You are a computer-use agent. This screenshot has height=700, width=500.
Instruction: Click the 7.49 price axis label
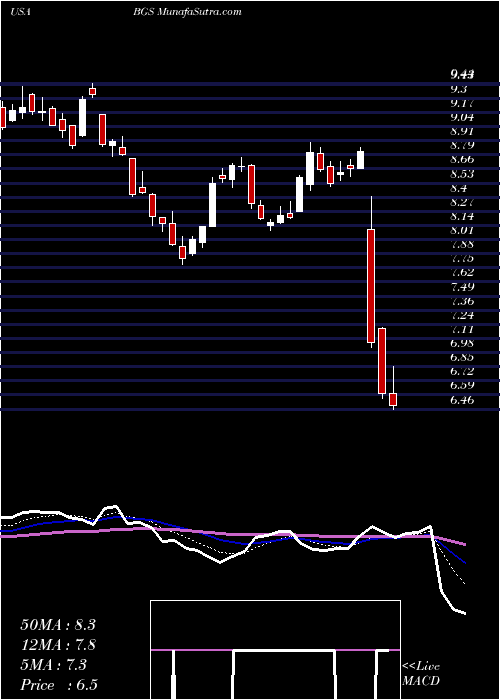pos(464,287)
